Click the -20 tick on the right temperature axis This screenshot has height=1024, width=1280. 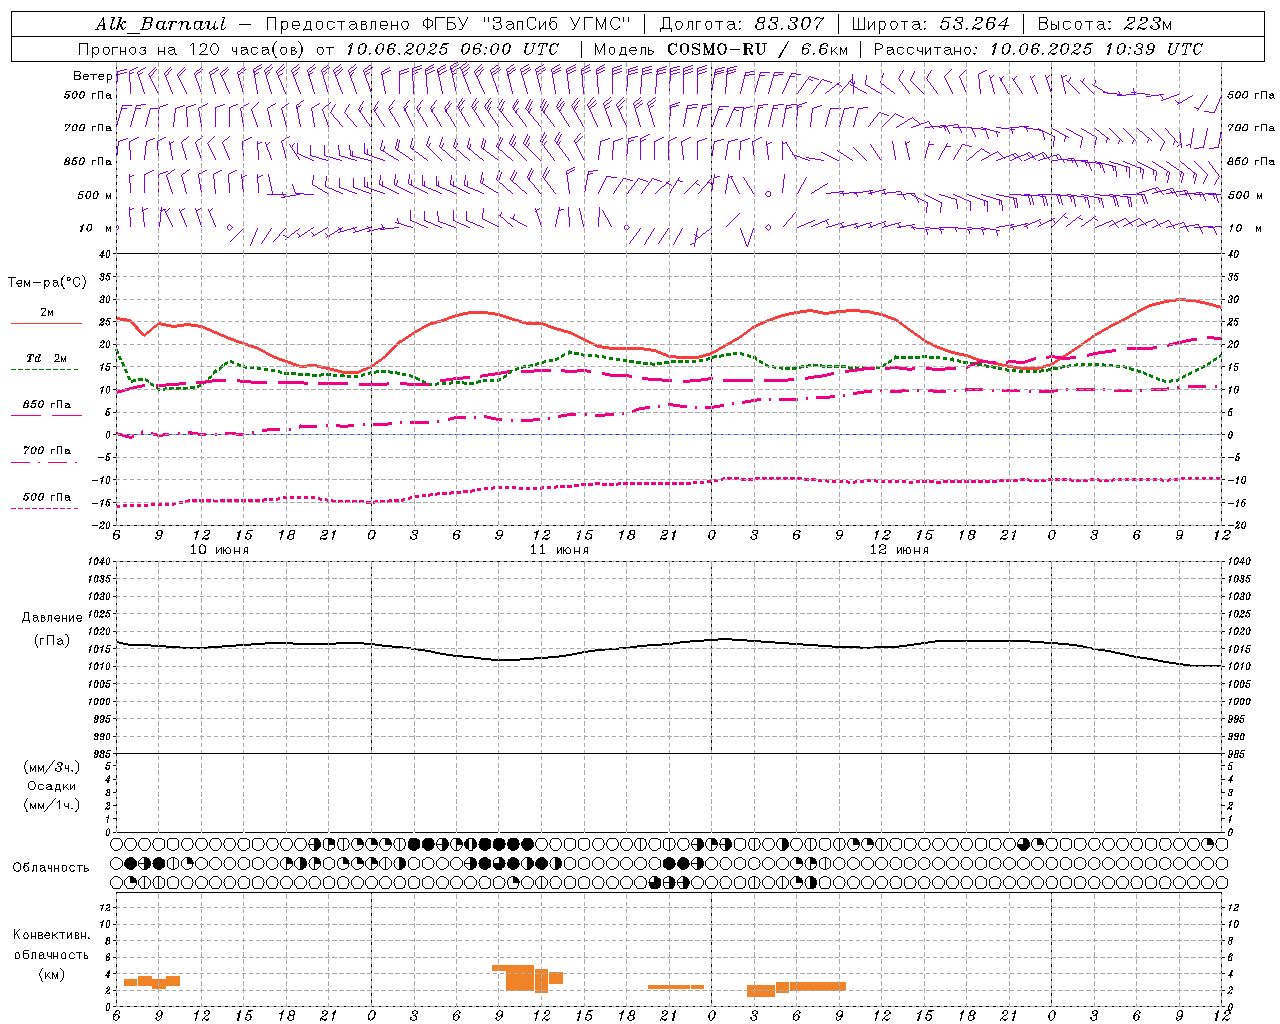coord(1235,525)
